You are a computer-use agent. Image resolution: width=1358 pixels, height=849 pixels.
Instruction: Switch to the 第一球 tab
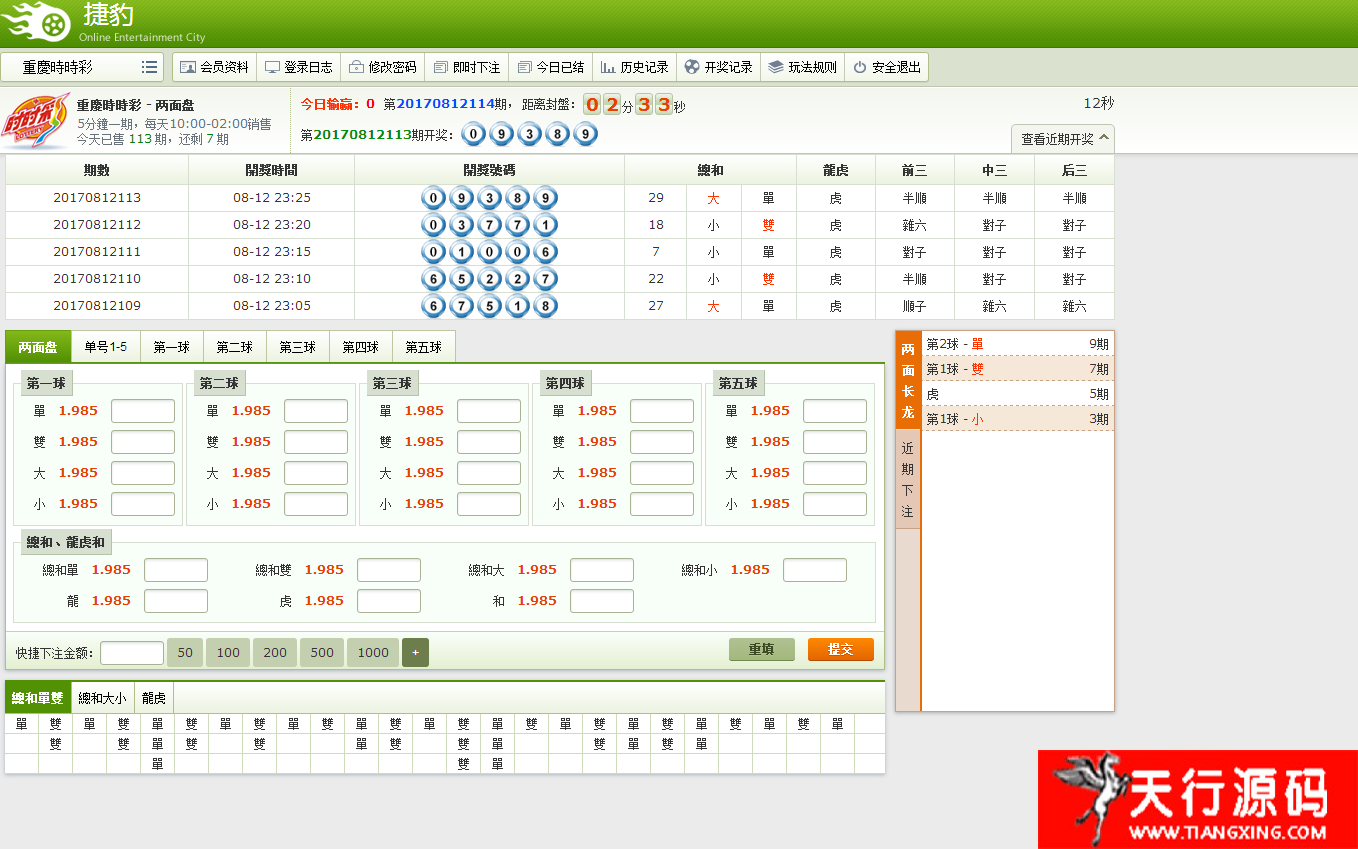point(172,347)
